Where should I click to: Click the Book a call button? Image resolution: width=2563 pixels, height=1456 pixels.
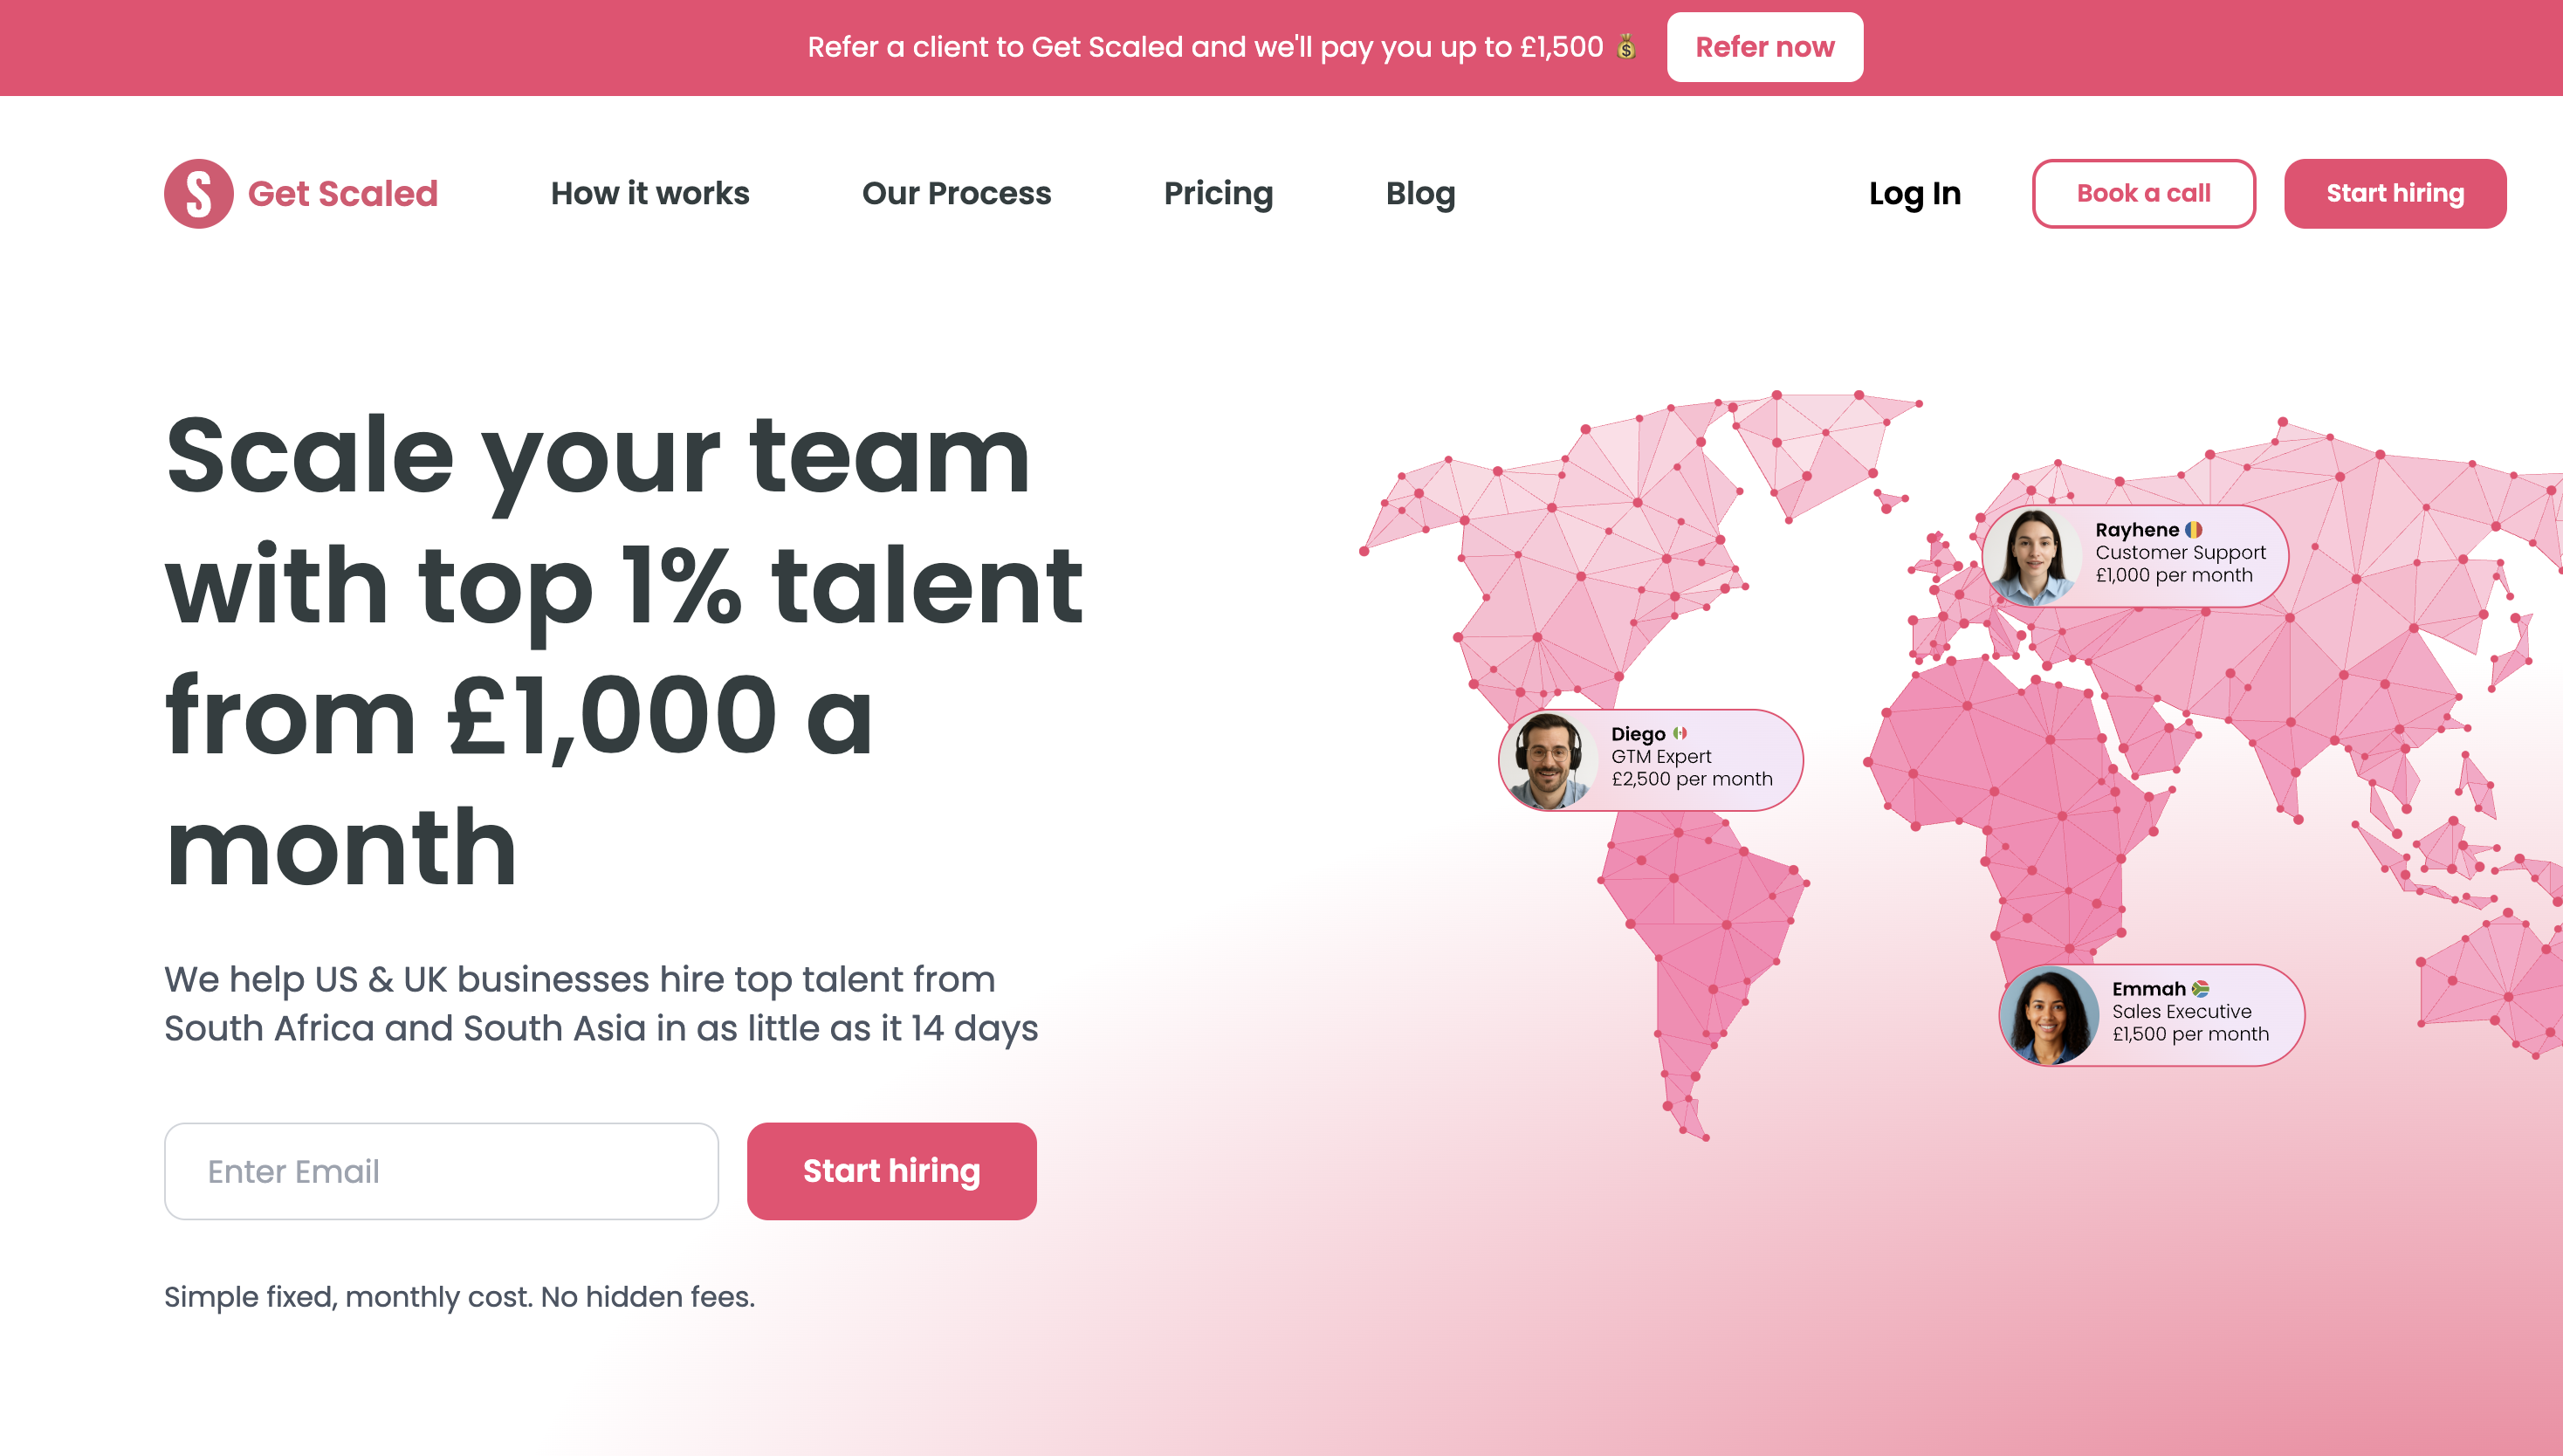pos(2143,193)
